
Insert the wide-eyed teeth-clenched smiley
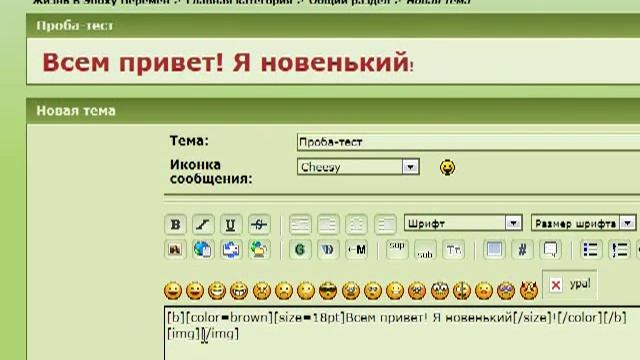440,291
